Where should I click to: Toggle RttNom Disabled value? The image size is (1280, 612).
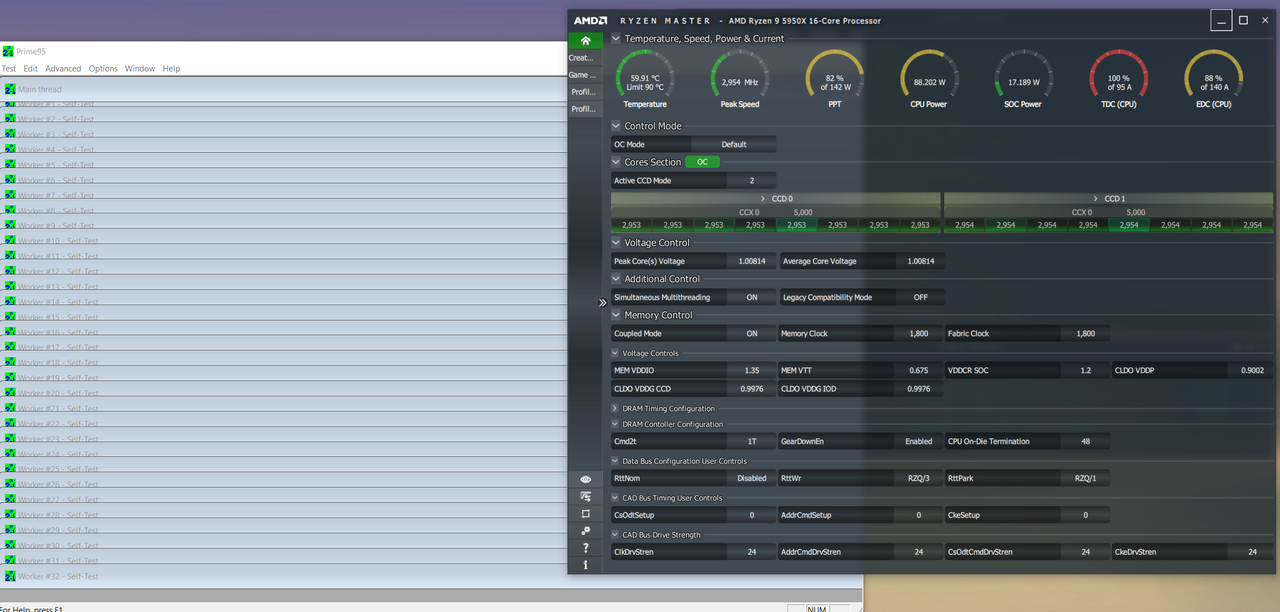[752, 478]
